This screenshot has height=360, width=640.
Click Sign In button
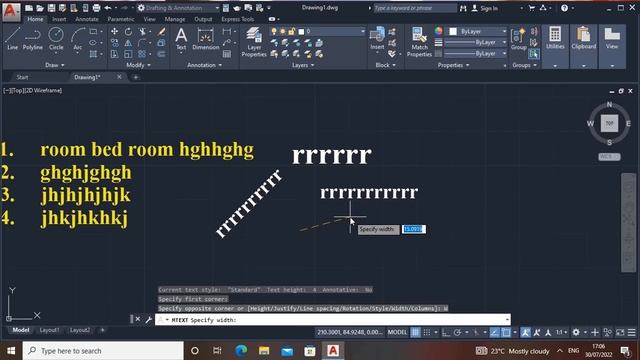[x=485, y=8]
